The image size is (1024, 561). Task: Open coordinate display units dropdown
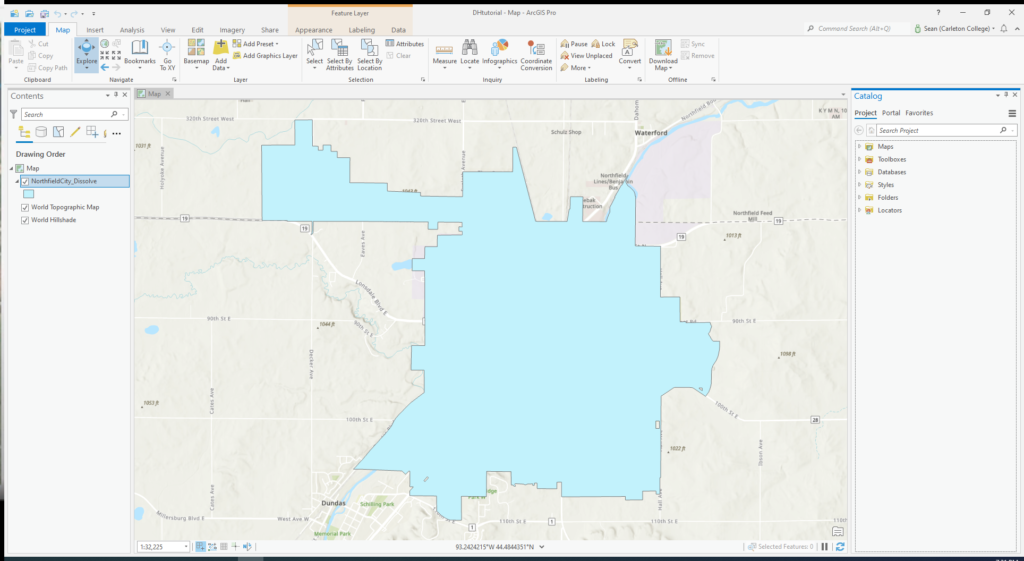point(542,547)
